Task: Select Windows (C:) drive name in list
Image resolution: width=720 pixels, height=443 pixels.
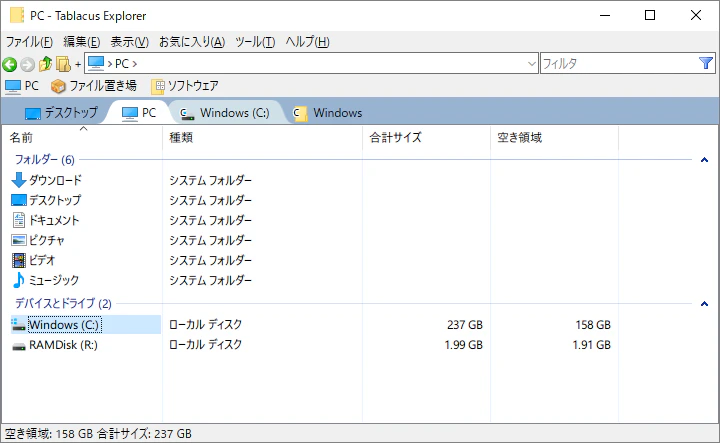Action: click(64, 325)
